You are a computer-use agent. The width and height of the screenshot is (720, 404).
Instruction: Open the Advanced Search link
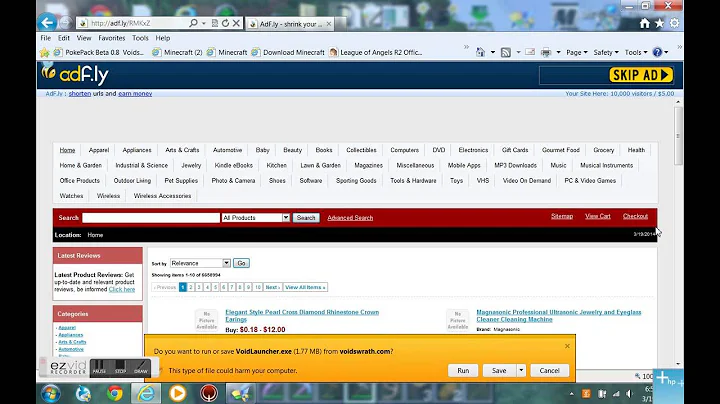click(x=350, y=218)
